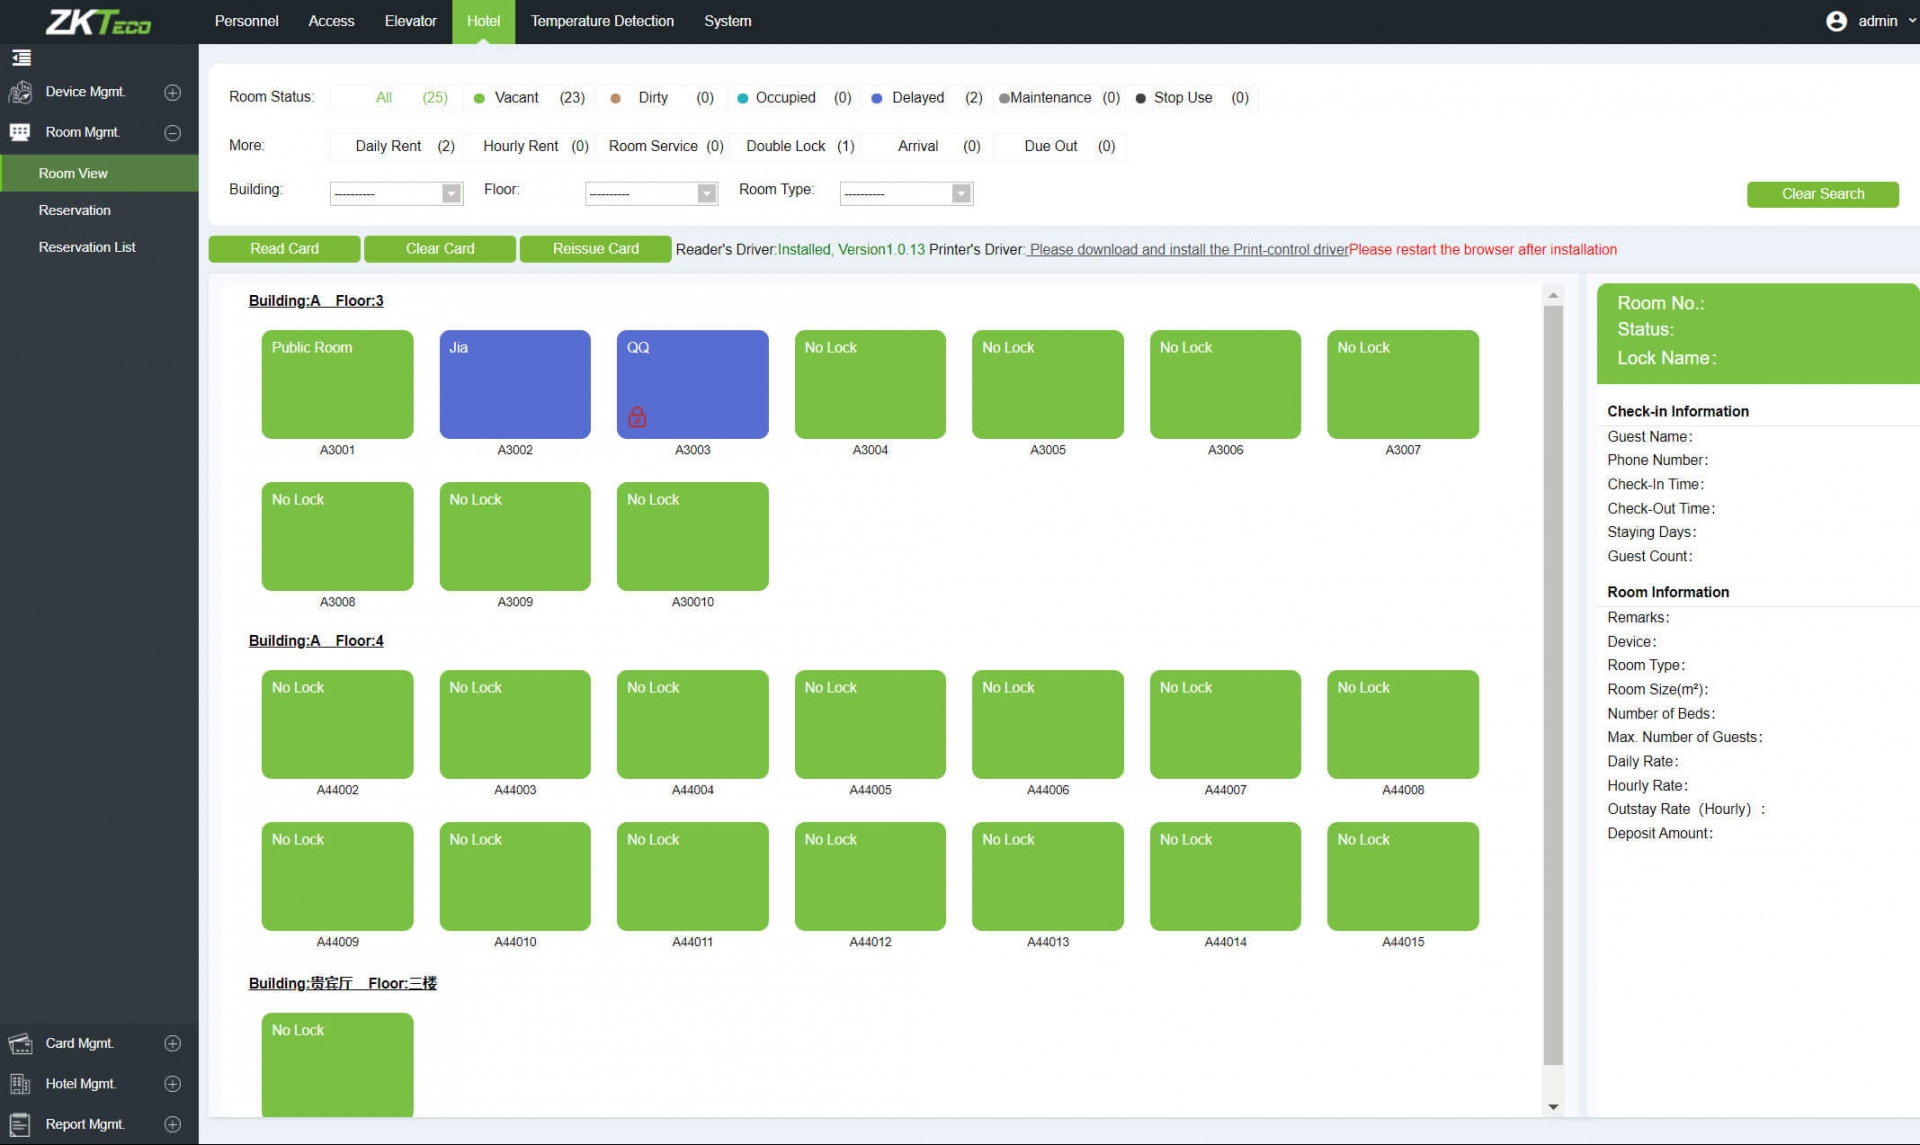This screenshot has width=1920, height=1145.
Task: Open the Reservation List menu item
Action: [87, 247]
